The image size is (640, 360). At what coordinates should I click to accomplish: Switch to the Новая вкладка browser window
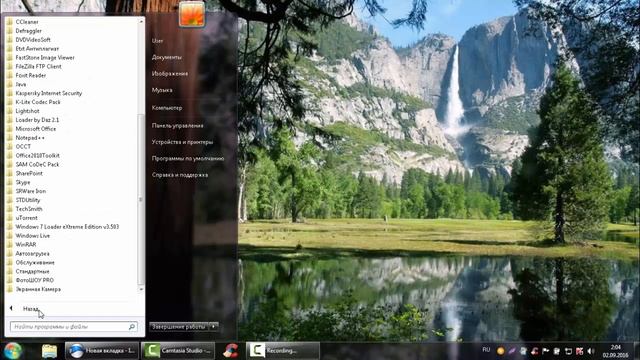pyautogui.click(x=102, y=351)
